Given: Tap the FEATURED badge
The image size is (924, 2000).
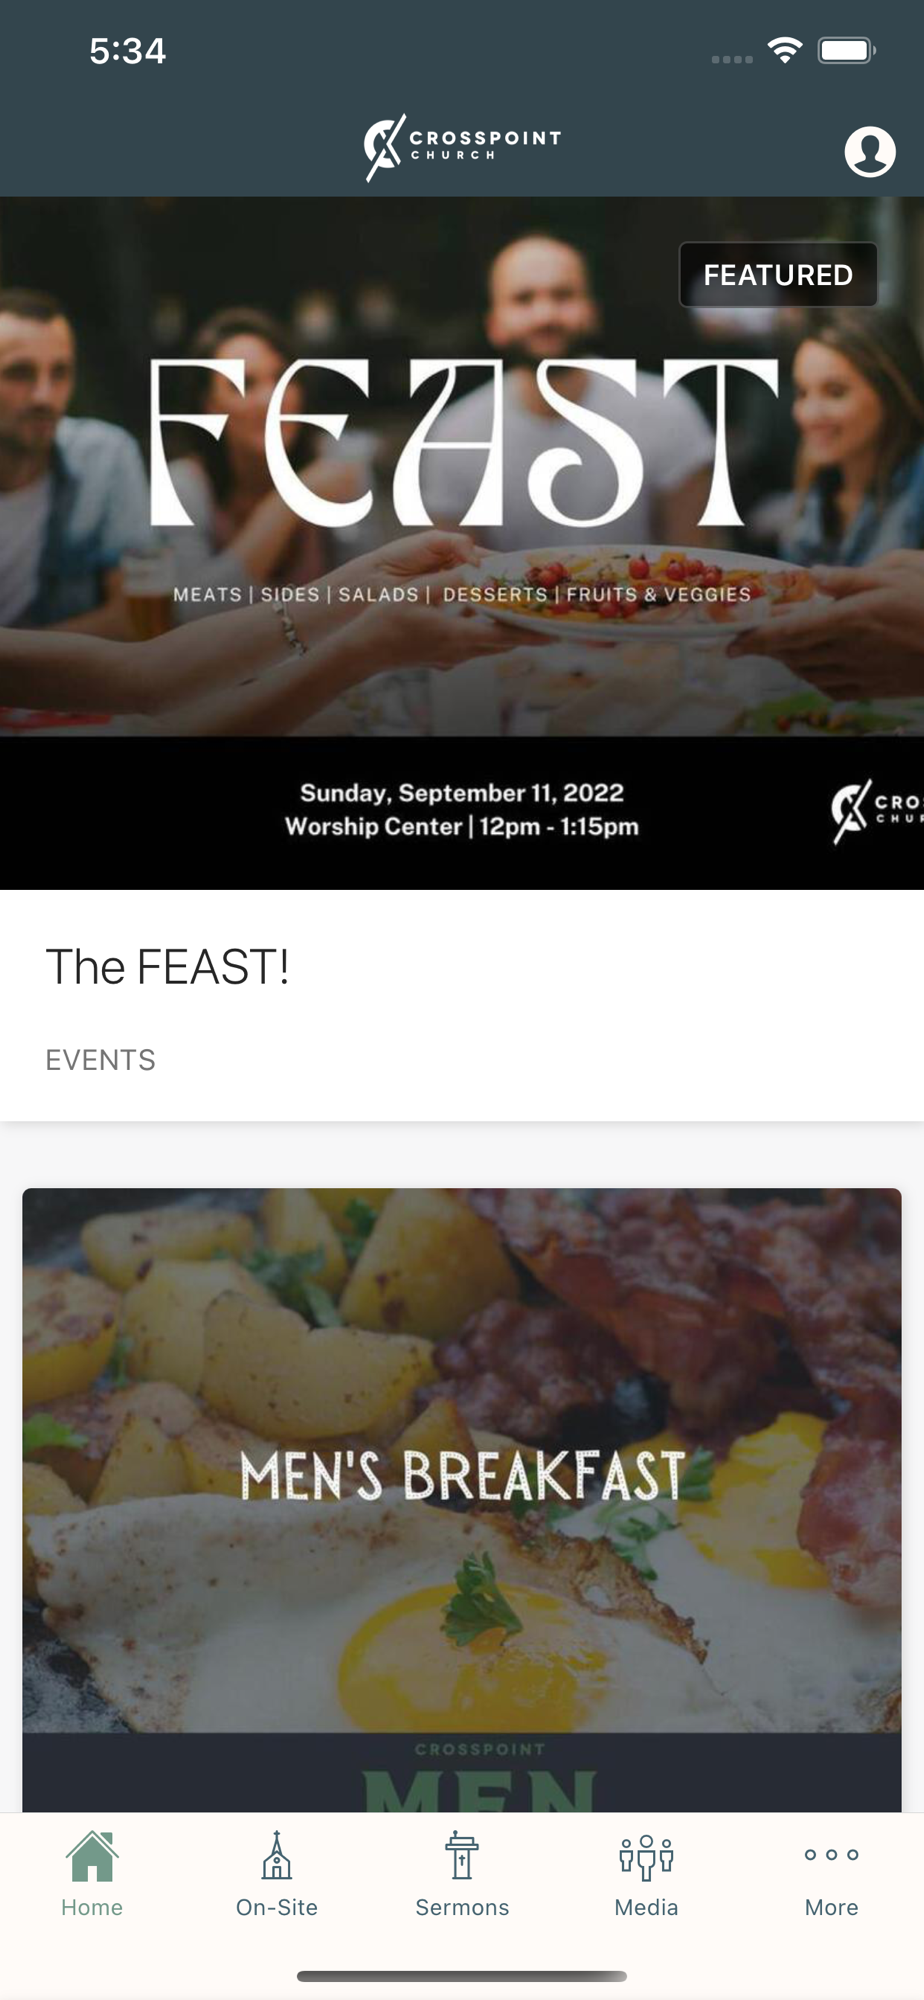Looking at the screenshot, I should click(x=778, y=275).
